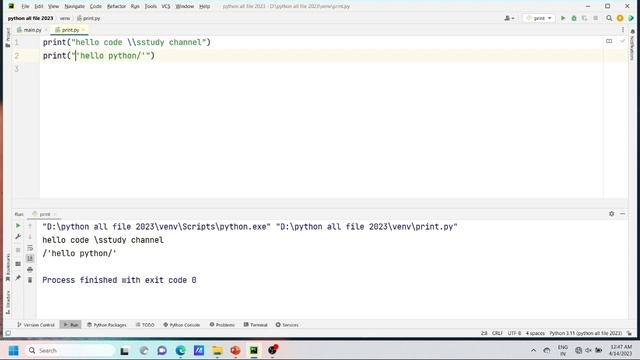Open the Refactor menu
This screenshot has width=640, height=360.
click(116, 7)
